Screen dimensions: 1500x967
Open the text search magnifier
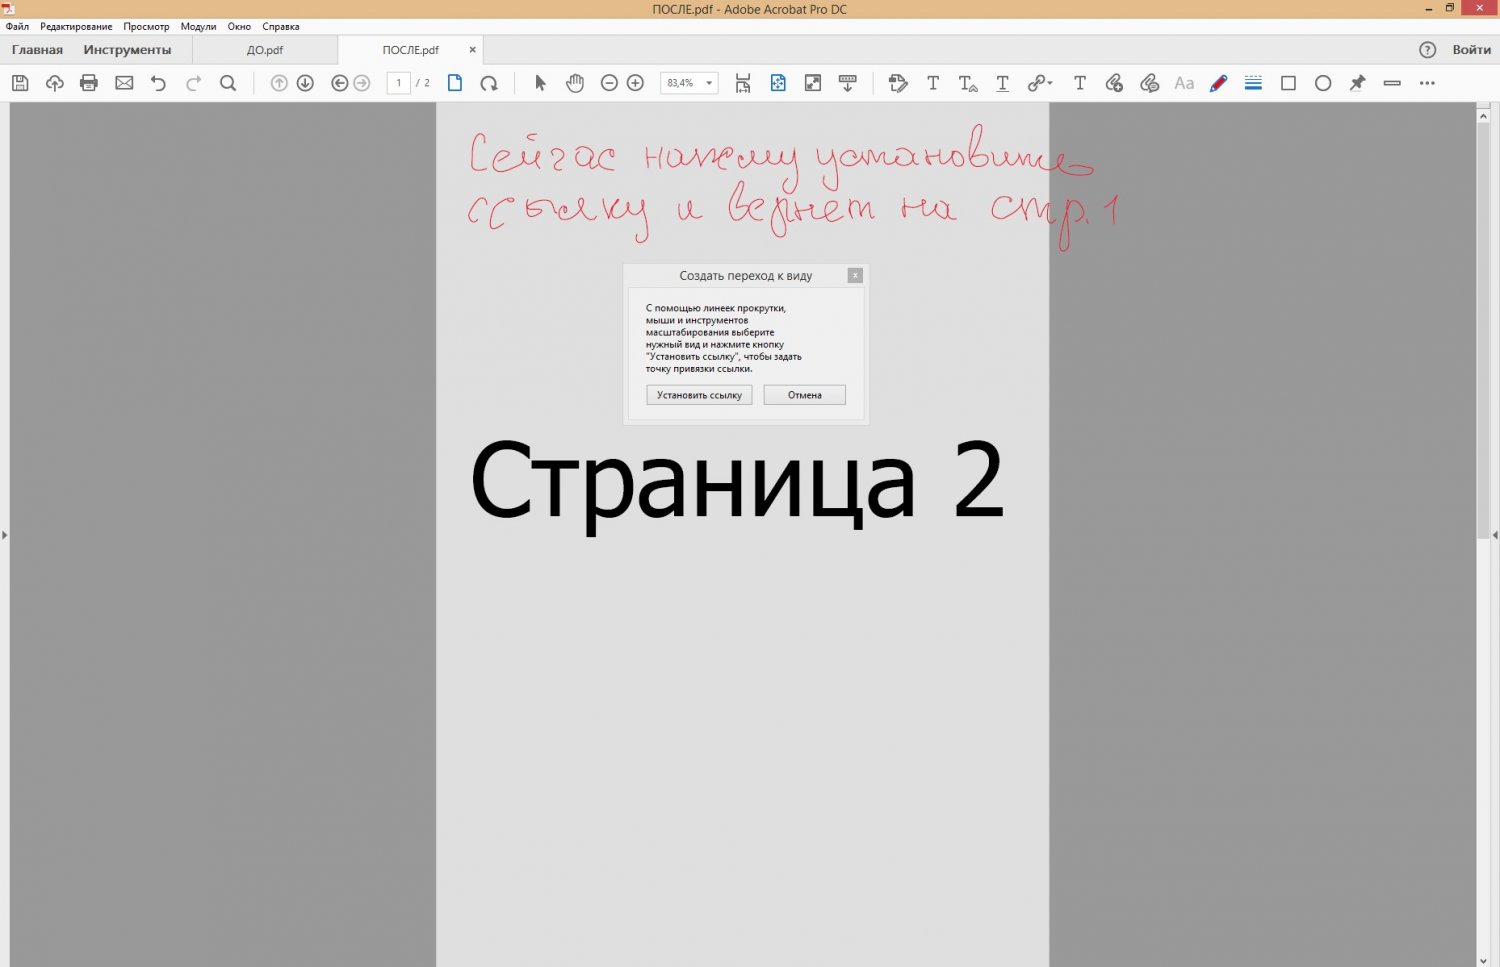[228, 83]
